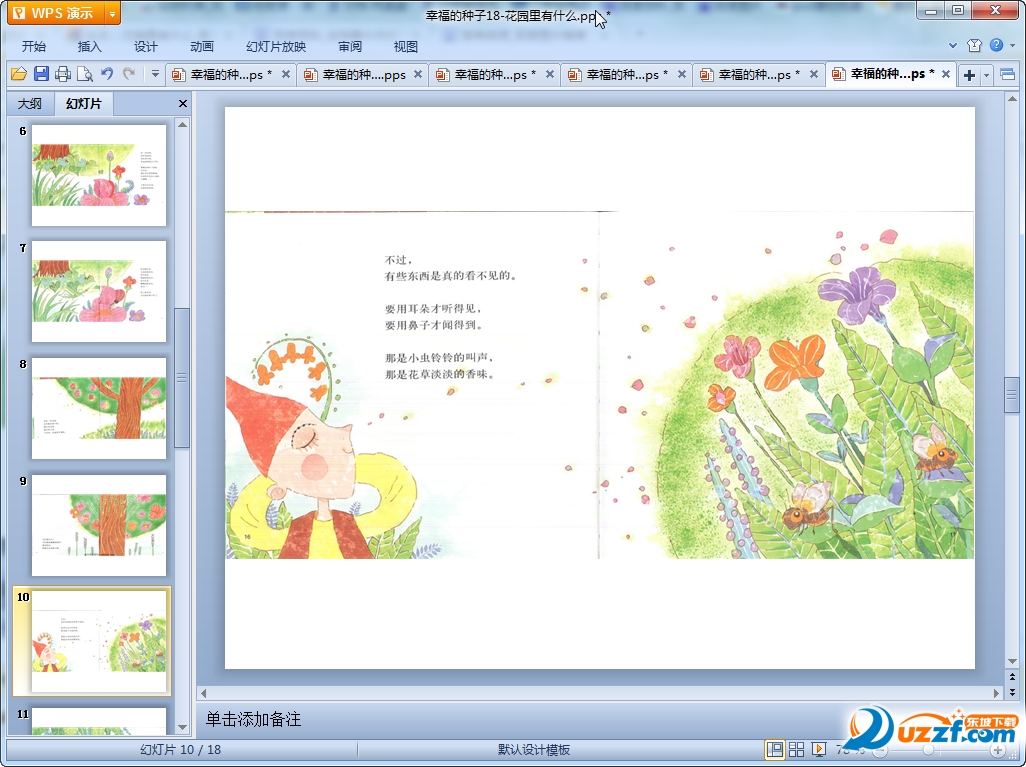Image resolution: width=1026 pixels, height=767 pixels.
Task: Select slide 7 thumbnail
Action: click(99, 292)
